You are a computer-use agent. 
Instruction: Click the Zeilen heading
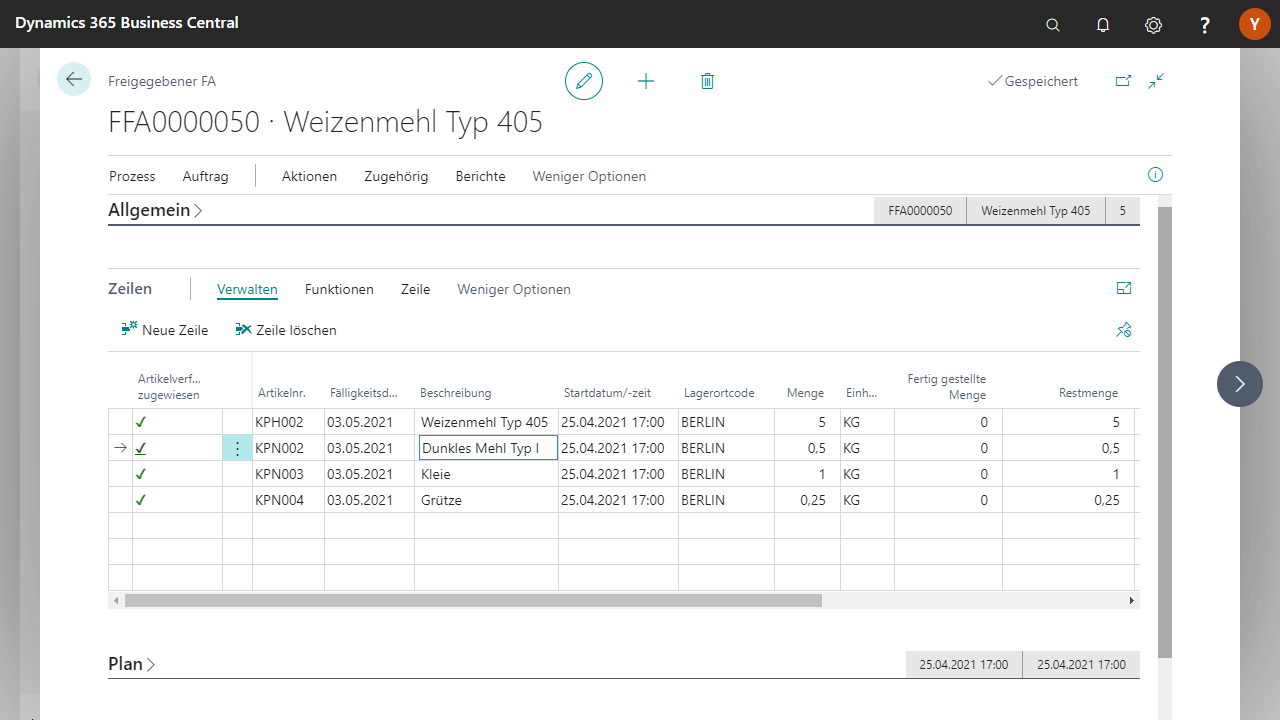click(130, 288)
